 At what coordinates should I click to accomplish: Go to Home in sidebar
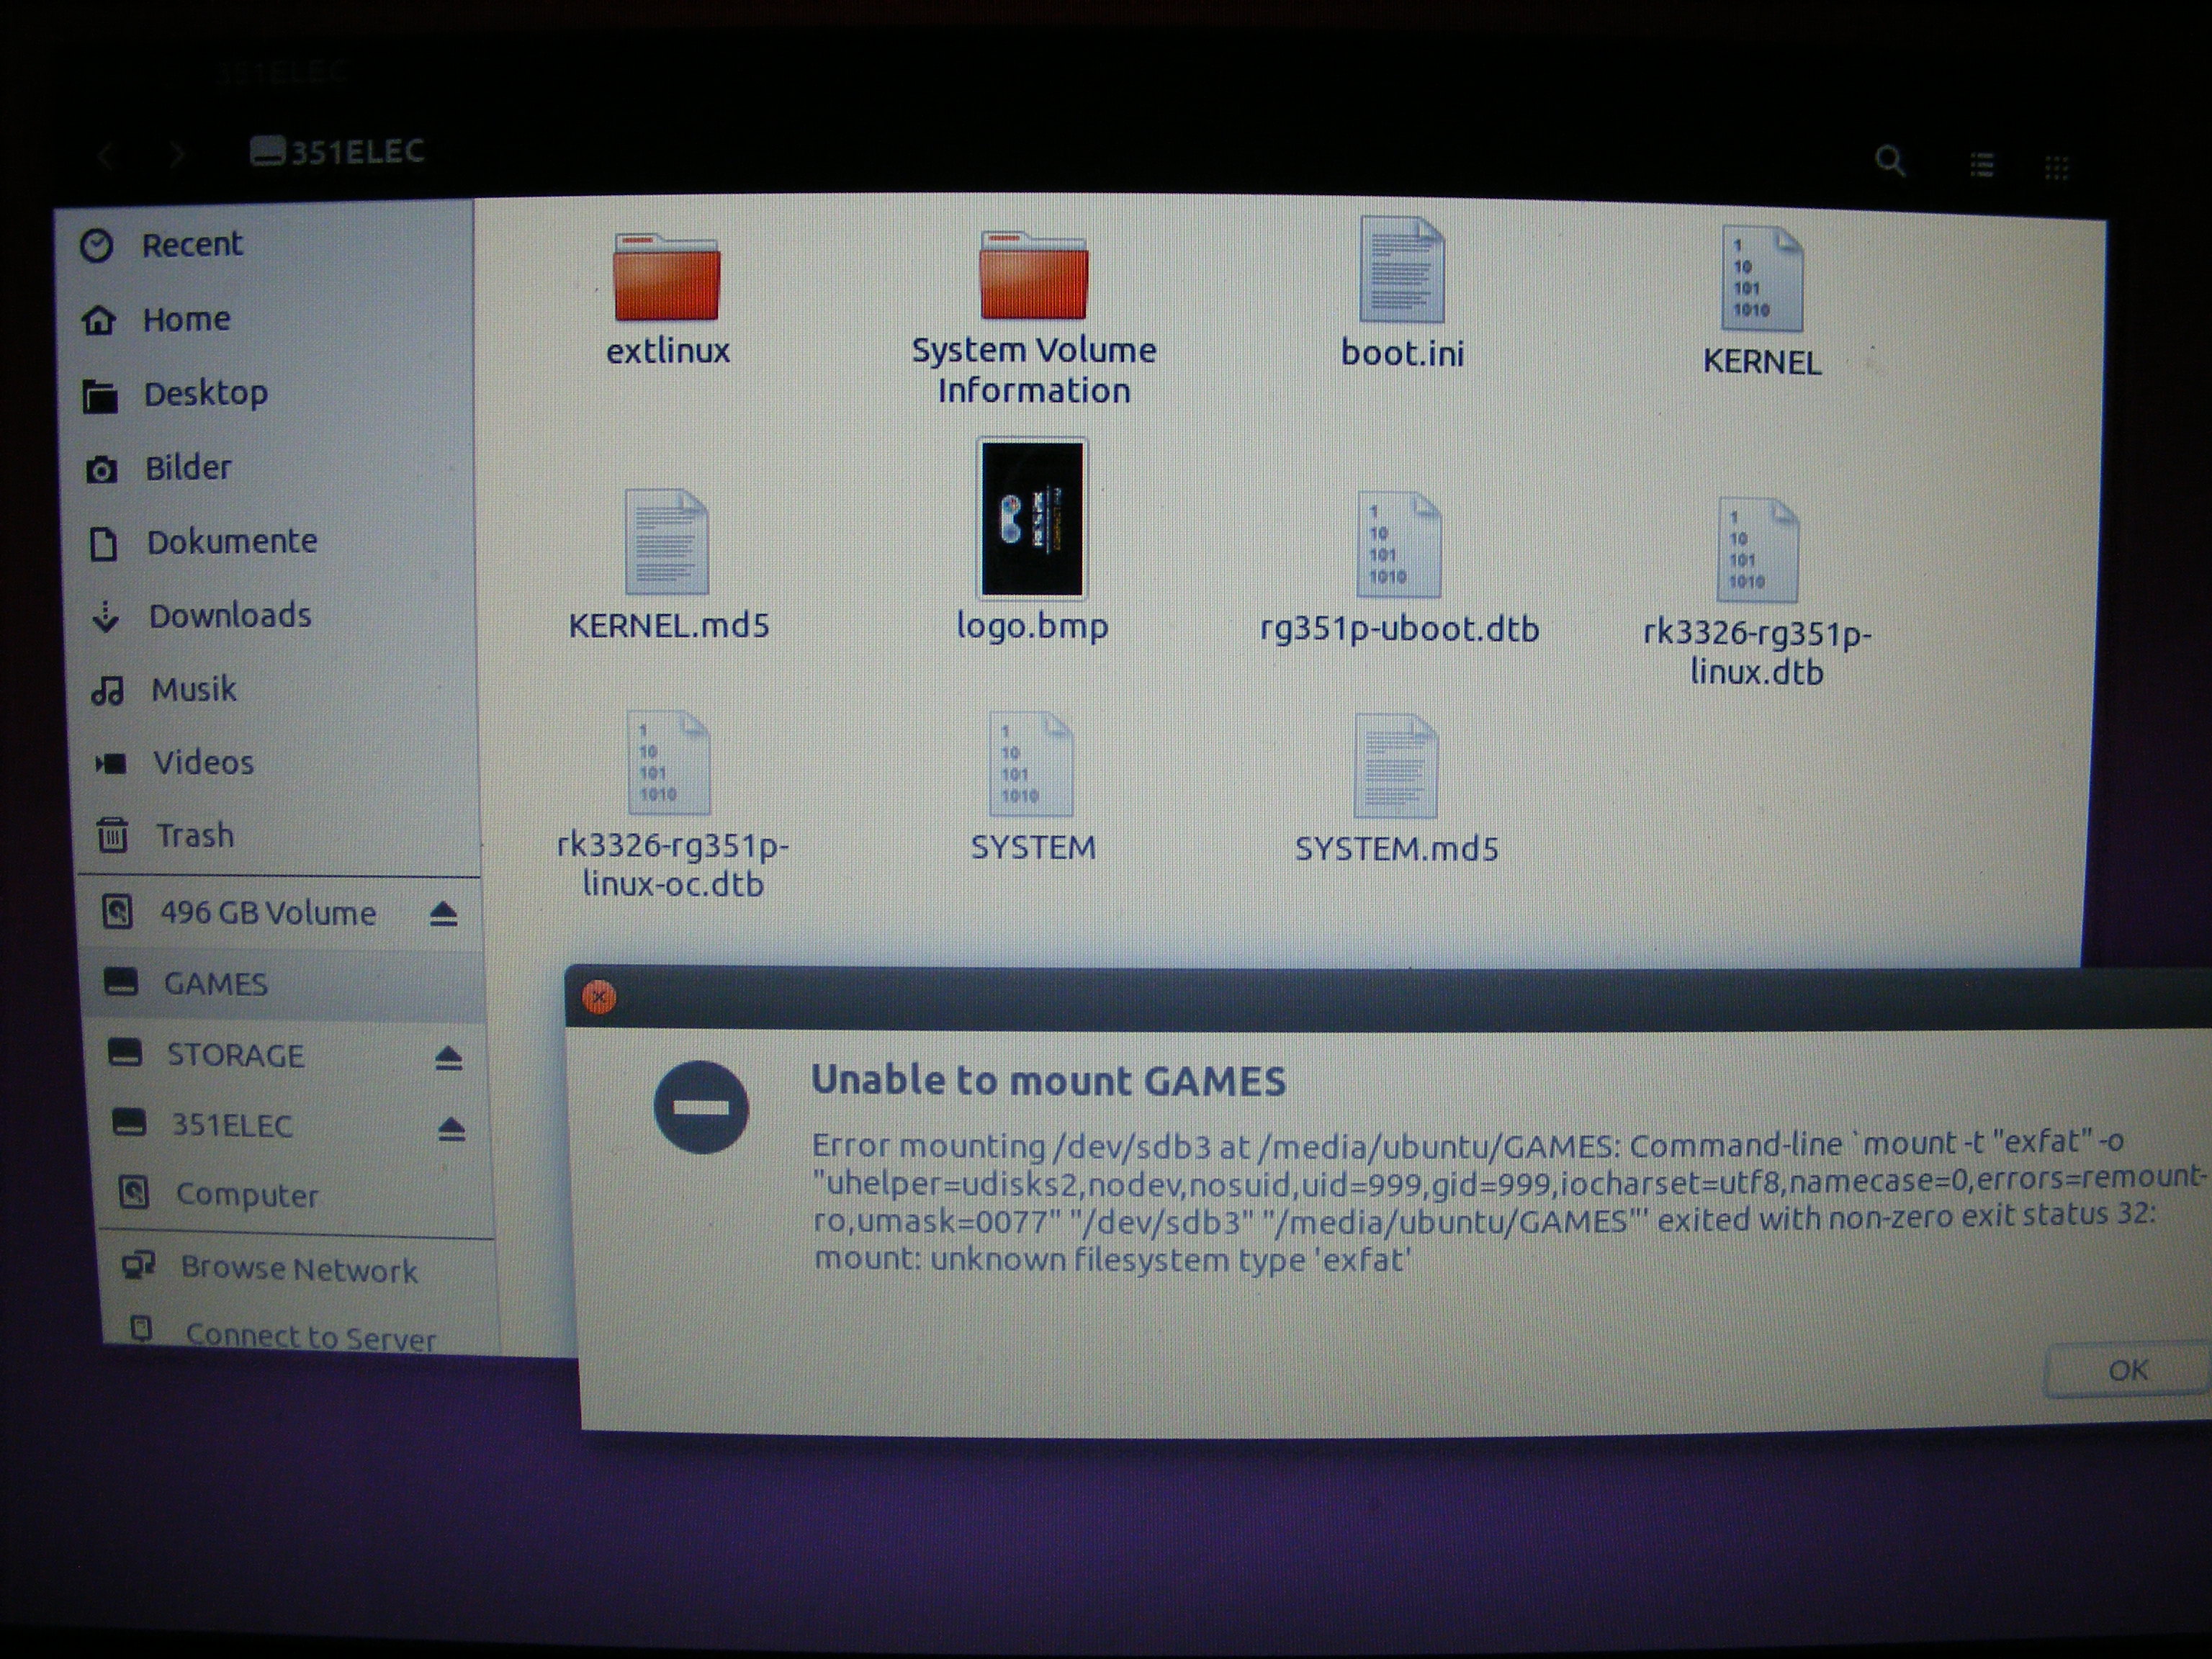[x=186, y=319]
